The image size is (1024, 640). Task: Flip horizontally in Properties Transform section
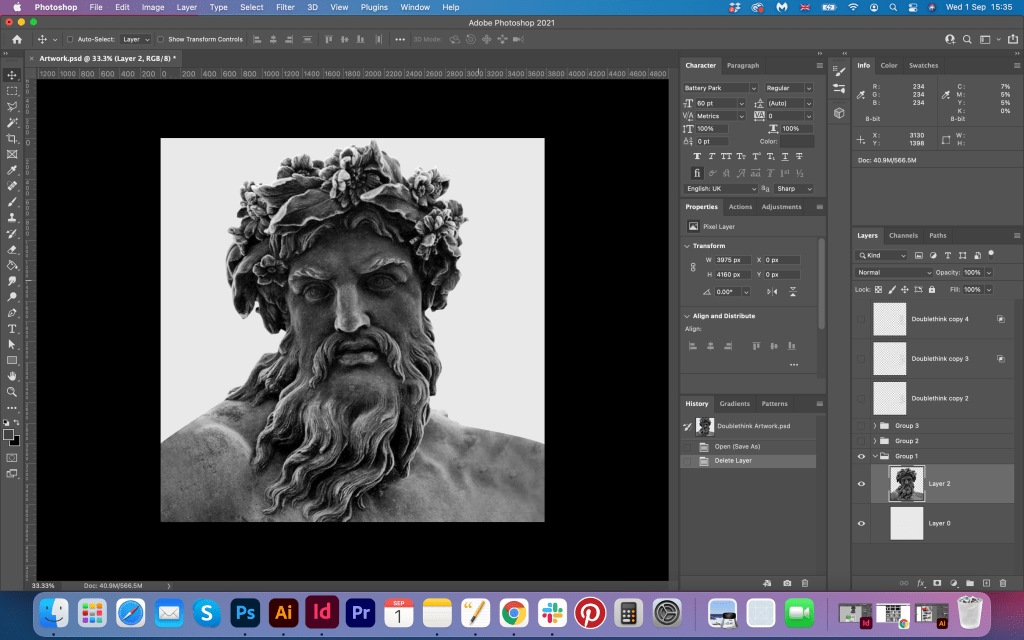pyautogui.click(x=771, y=292)
